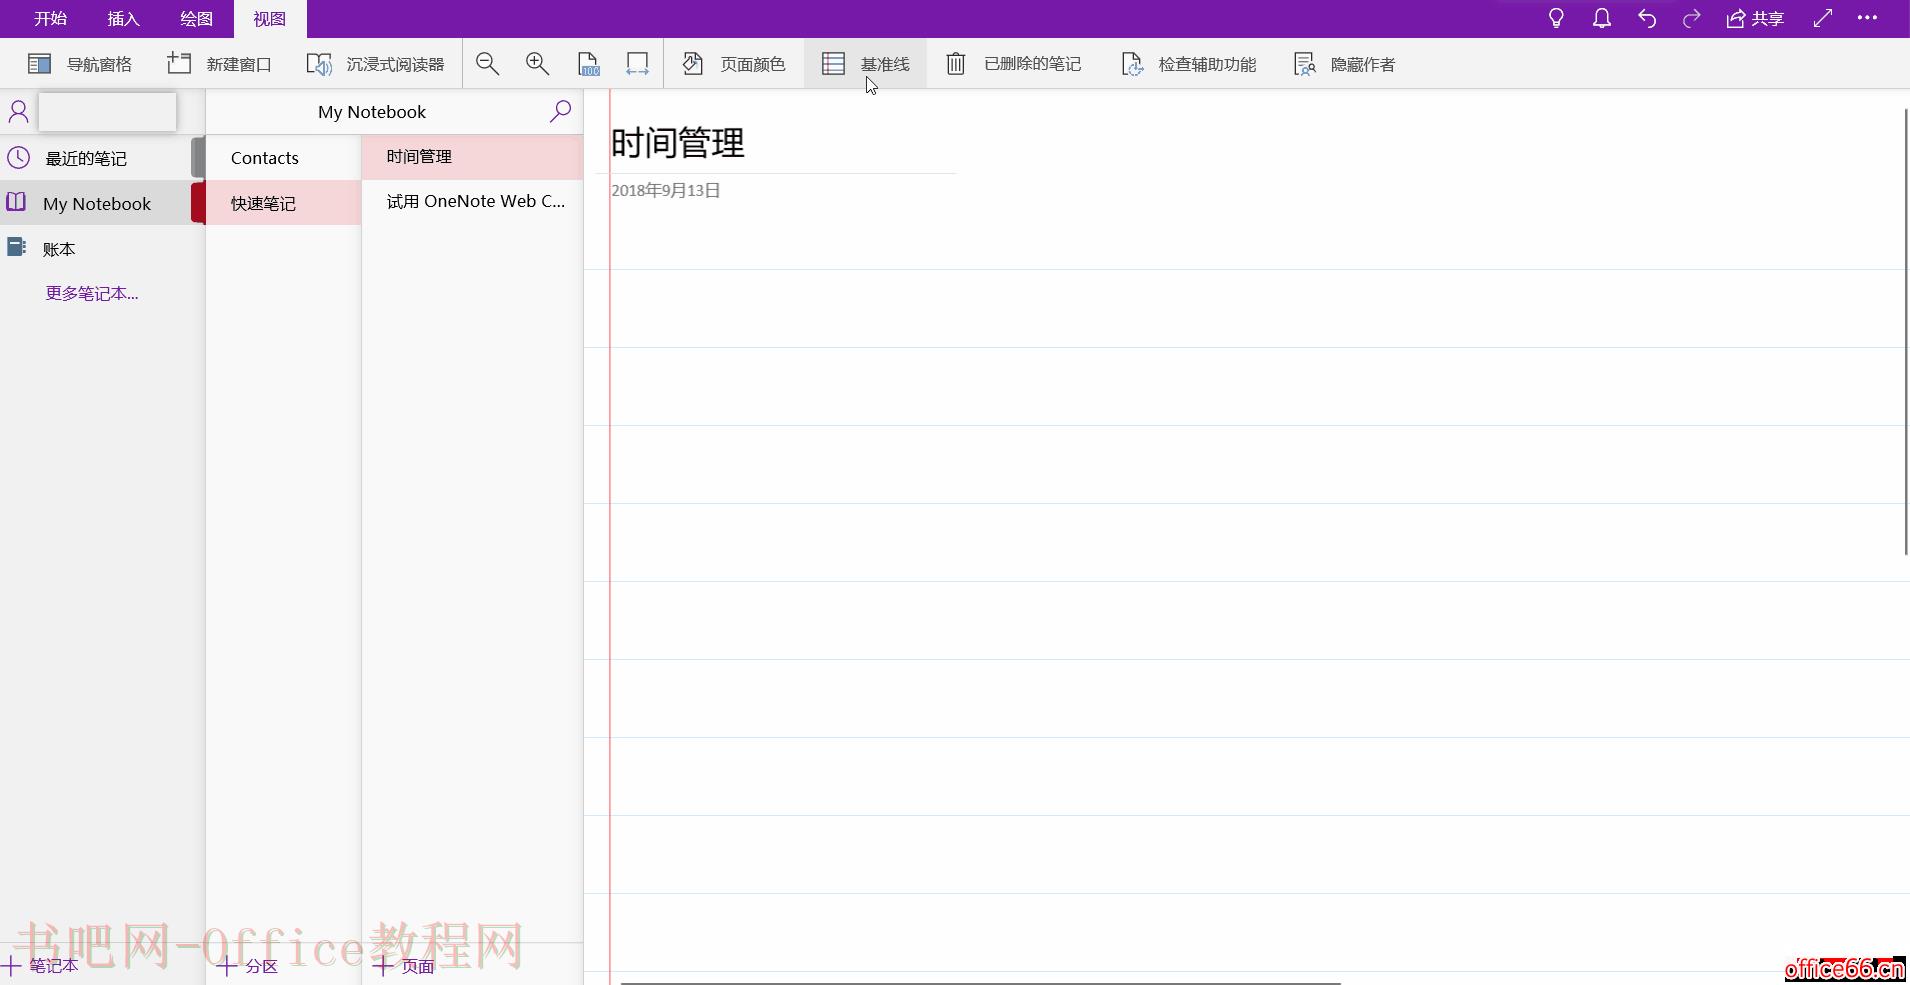Select the 快速笔记 section

tap(284, 203)
